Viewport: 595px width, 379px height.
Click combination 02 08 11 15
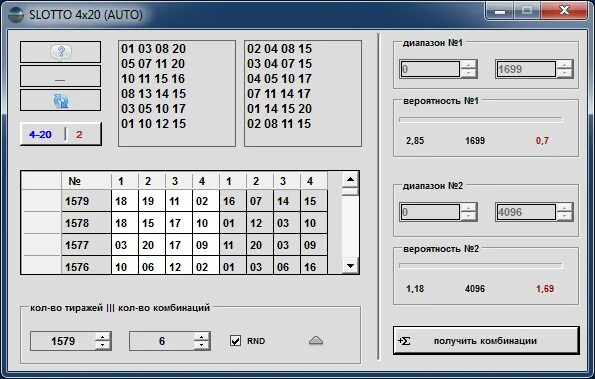[x=279, y=123]
